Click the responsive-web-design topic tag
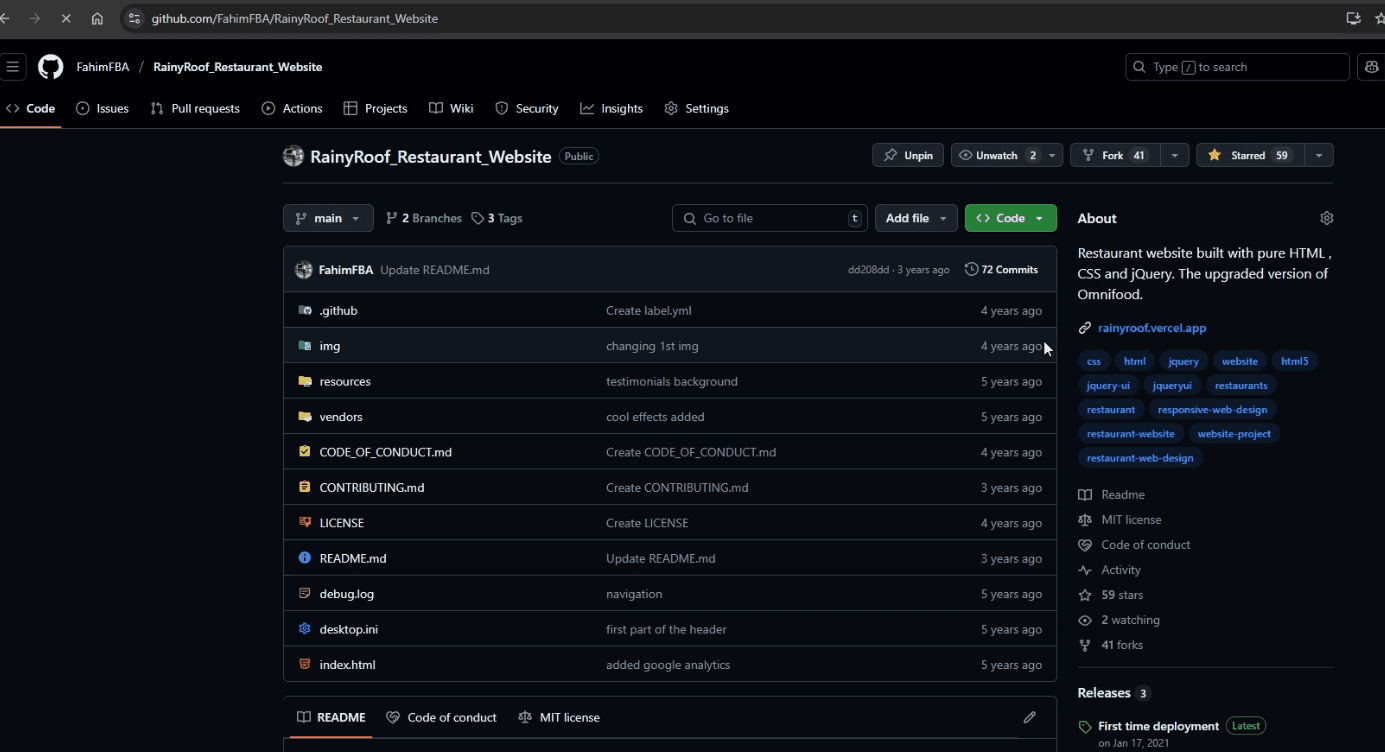 [1212, 410]
